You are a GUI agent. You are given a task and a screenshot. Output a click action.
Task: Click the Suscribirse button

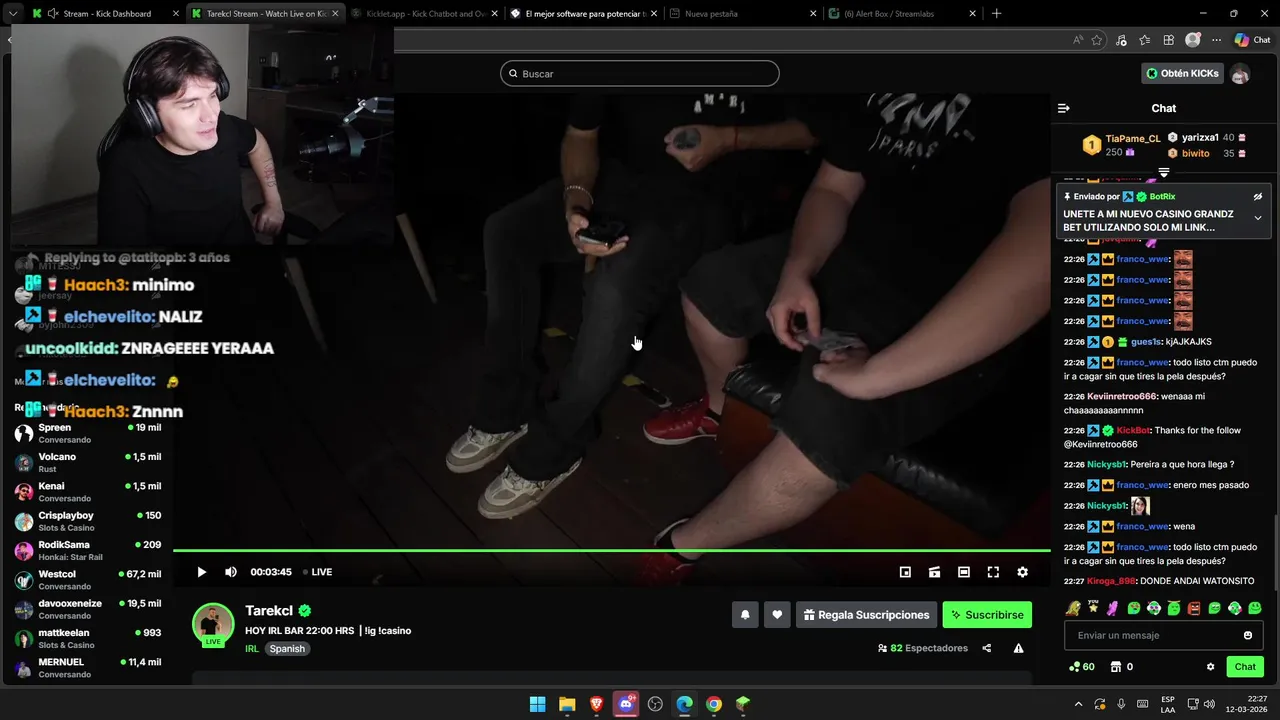(987, 615)
